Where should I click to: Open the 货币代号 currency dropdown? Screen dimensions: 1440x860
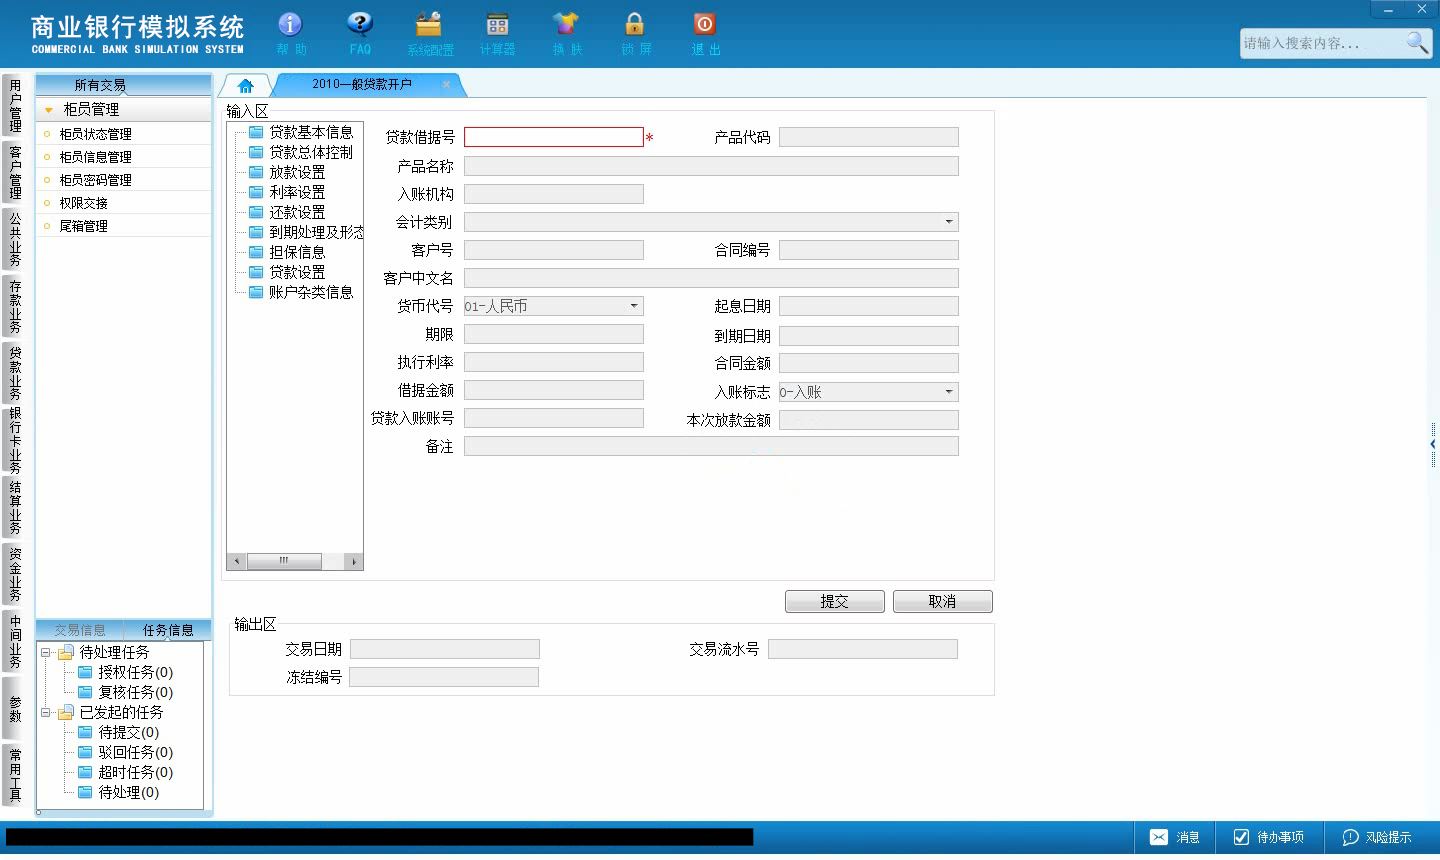(633, 306)
